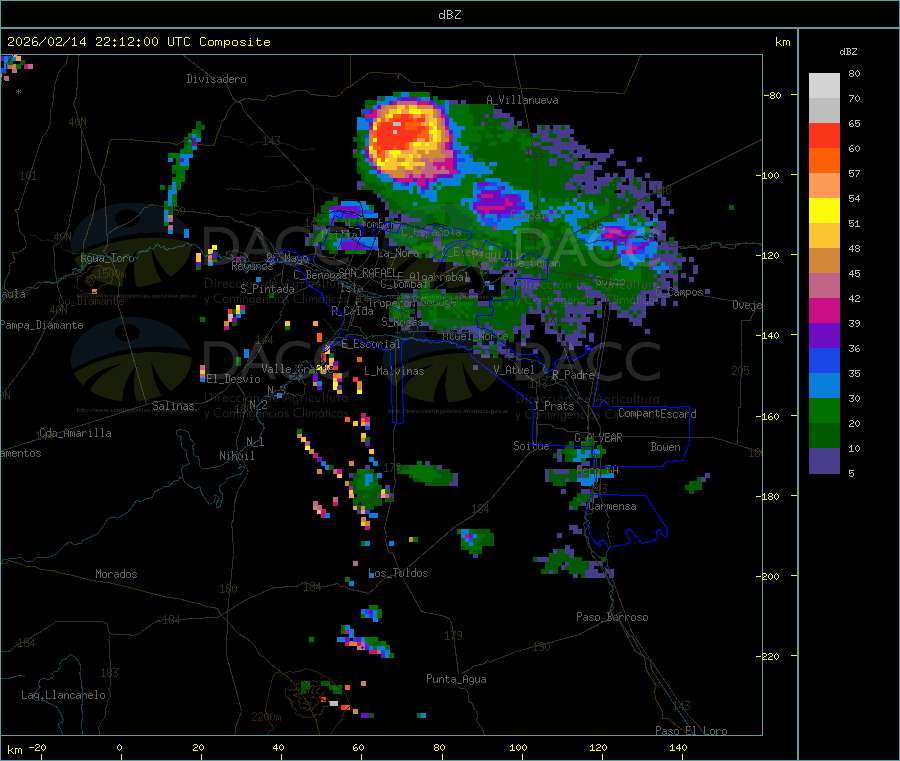
Task: Select the dark green 10-20 dBZ swatch
Action: [824, 436]
